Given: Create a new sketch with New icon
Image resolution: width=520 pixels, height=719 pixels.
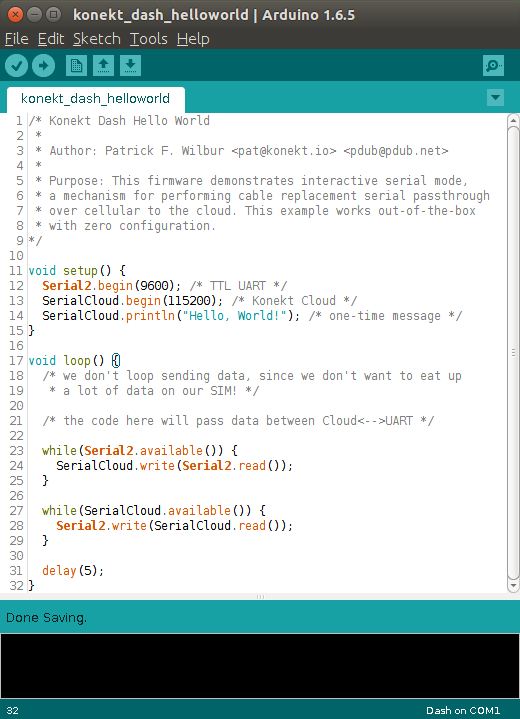Looking at the screenshot, I should (x=77, y=66).
